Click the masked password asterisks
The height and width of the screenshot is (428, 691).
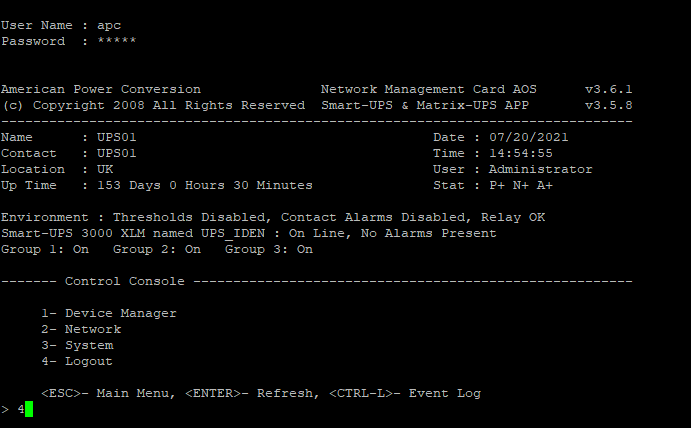coord(116,41)
